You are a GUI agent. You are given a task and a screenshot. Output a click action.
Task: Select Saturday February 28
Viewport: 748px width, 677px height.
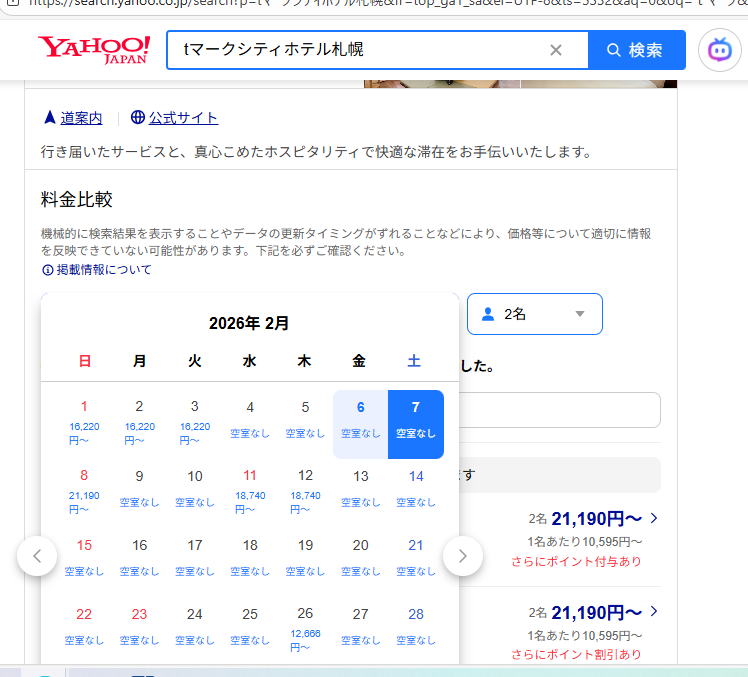tap(416, 631)
